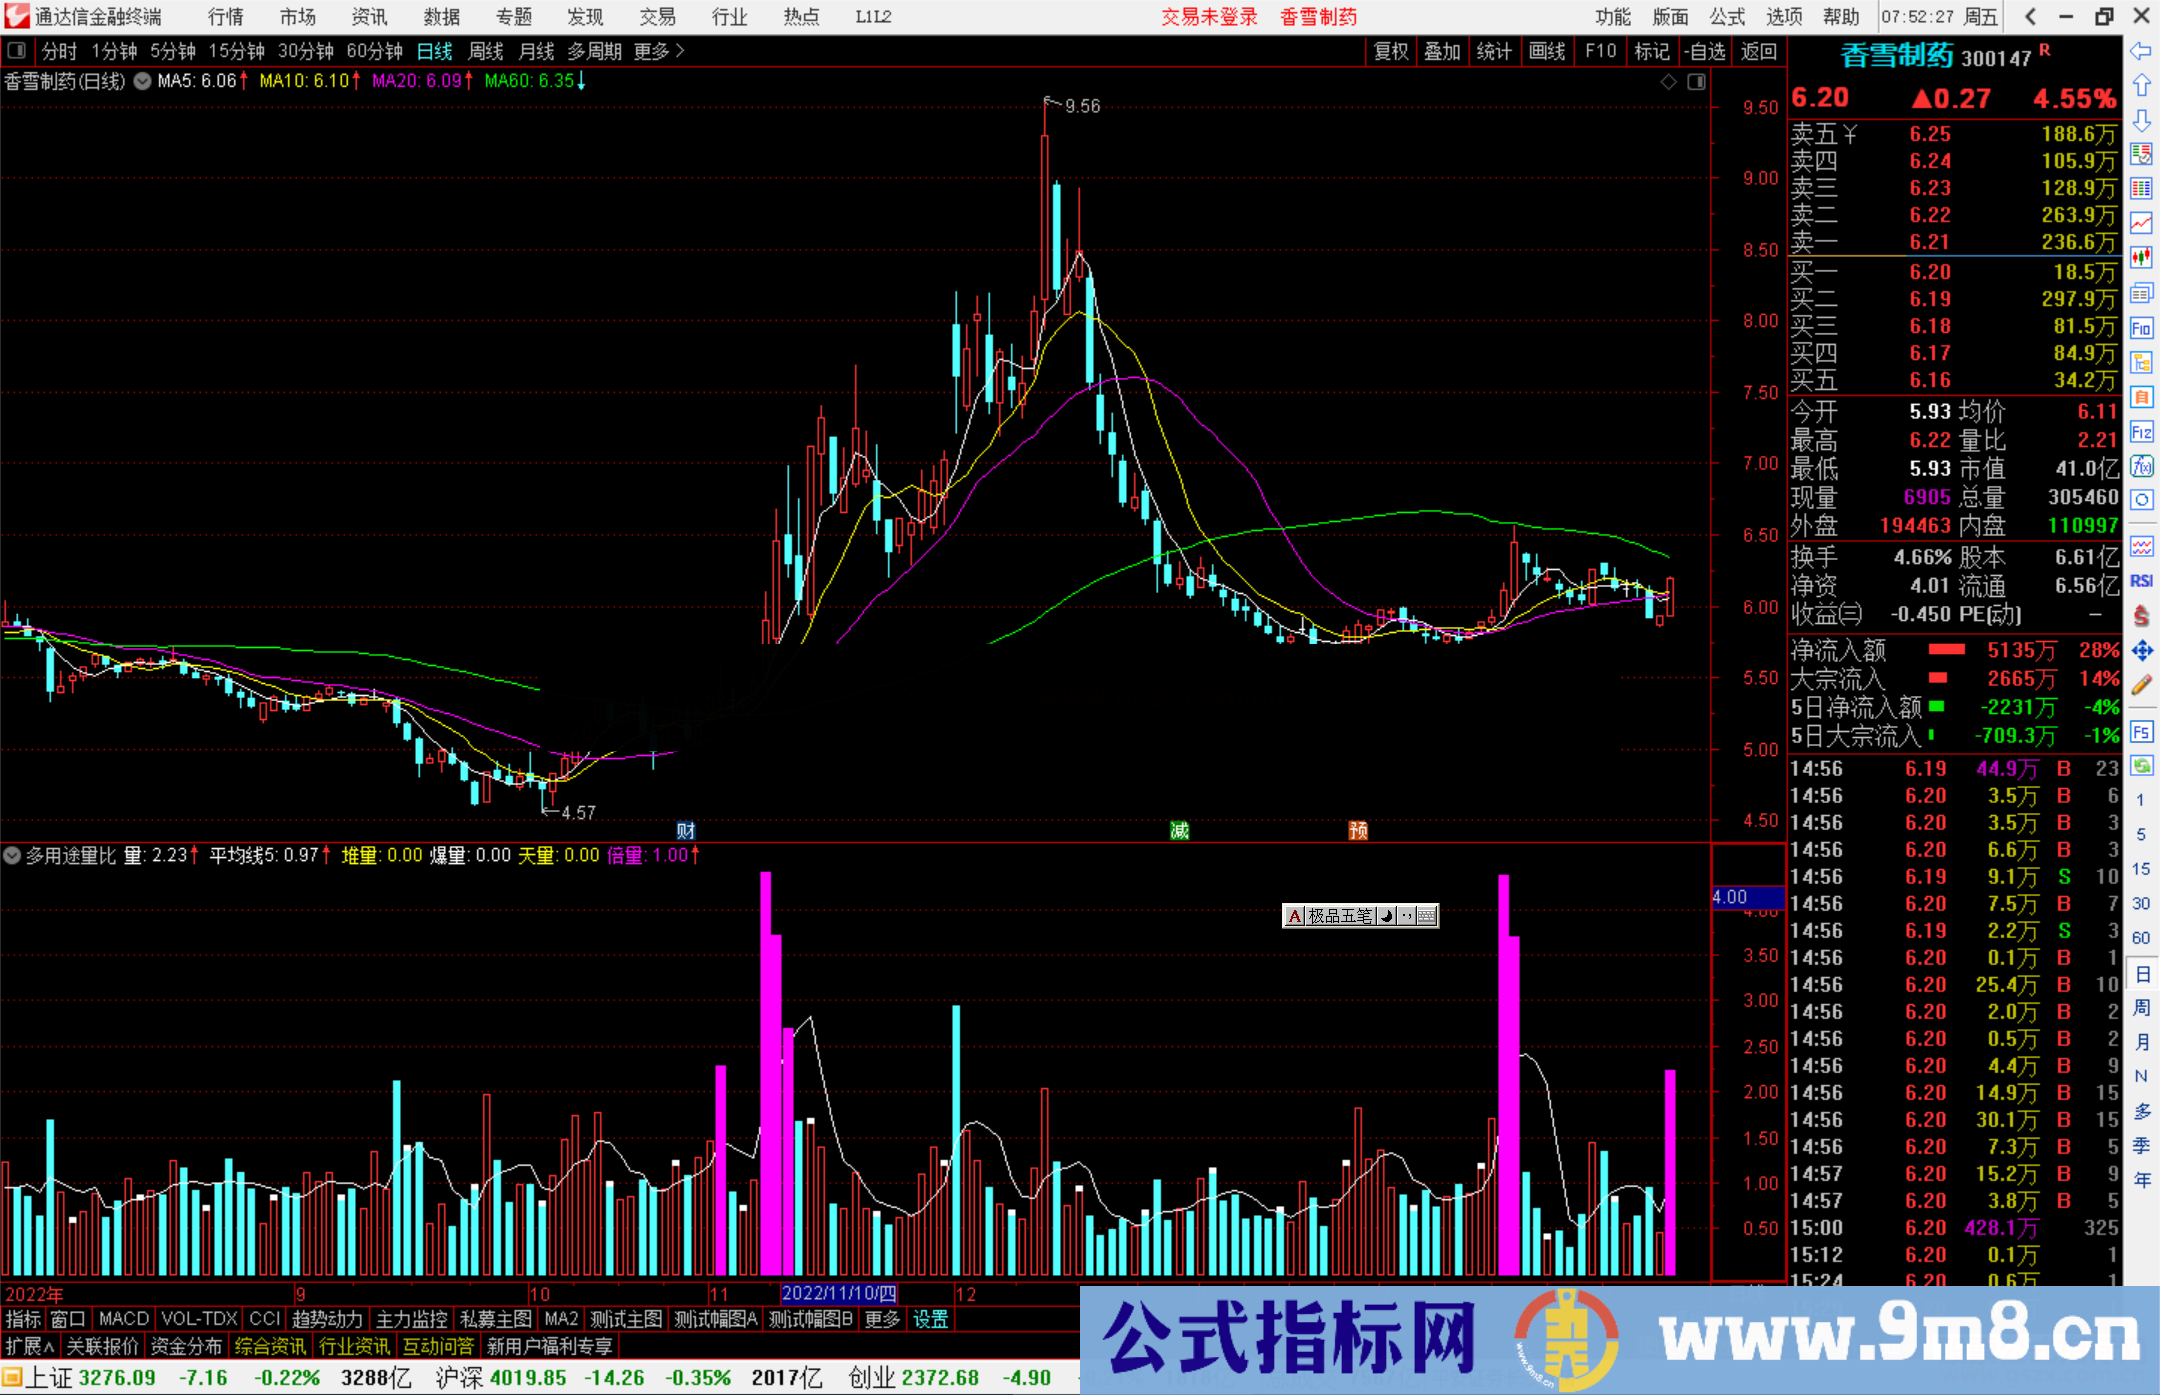Viewport: 2160px width, 1395px height.
Task: Open the 资讯 menu
Action: (x=370, y=17)
